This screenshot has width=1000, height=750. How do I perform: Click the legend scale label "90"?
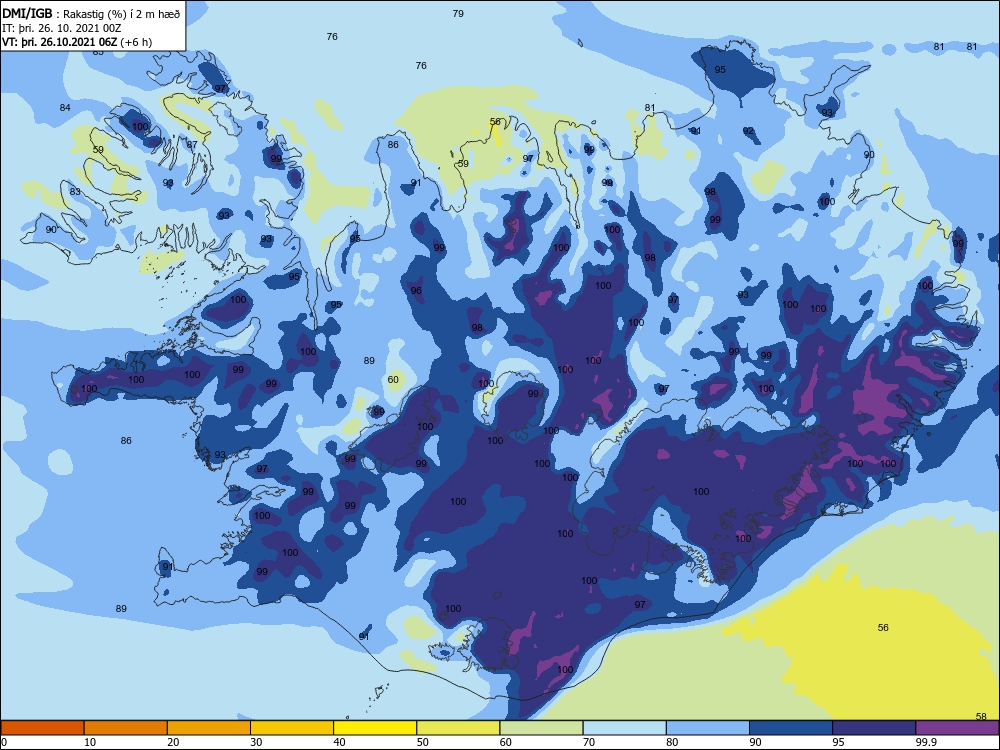coord(756,742)
